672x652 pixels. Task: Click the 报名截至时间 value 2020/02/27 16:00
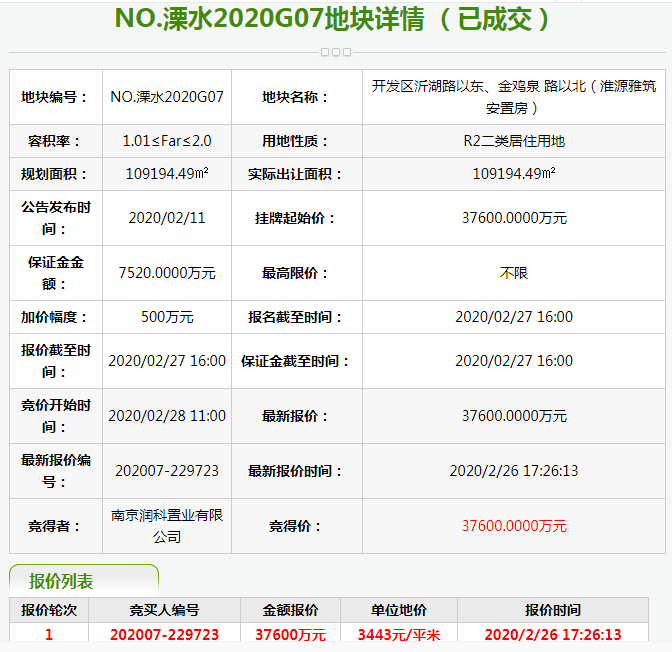tap(514, 317)
